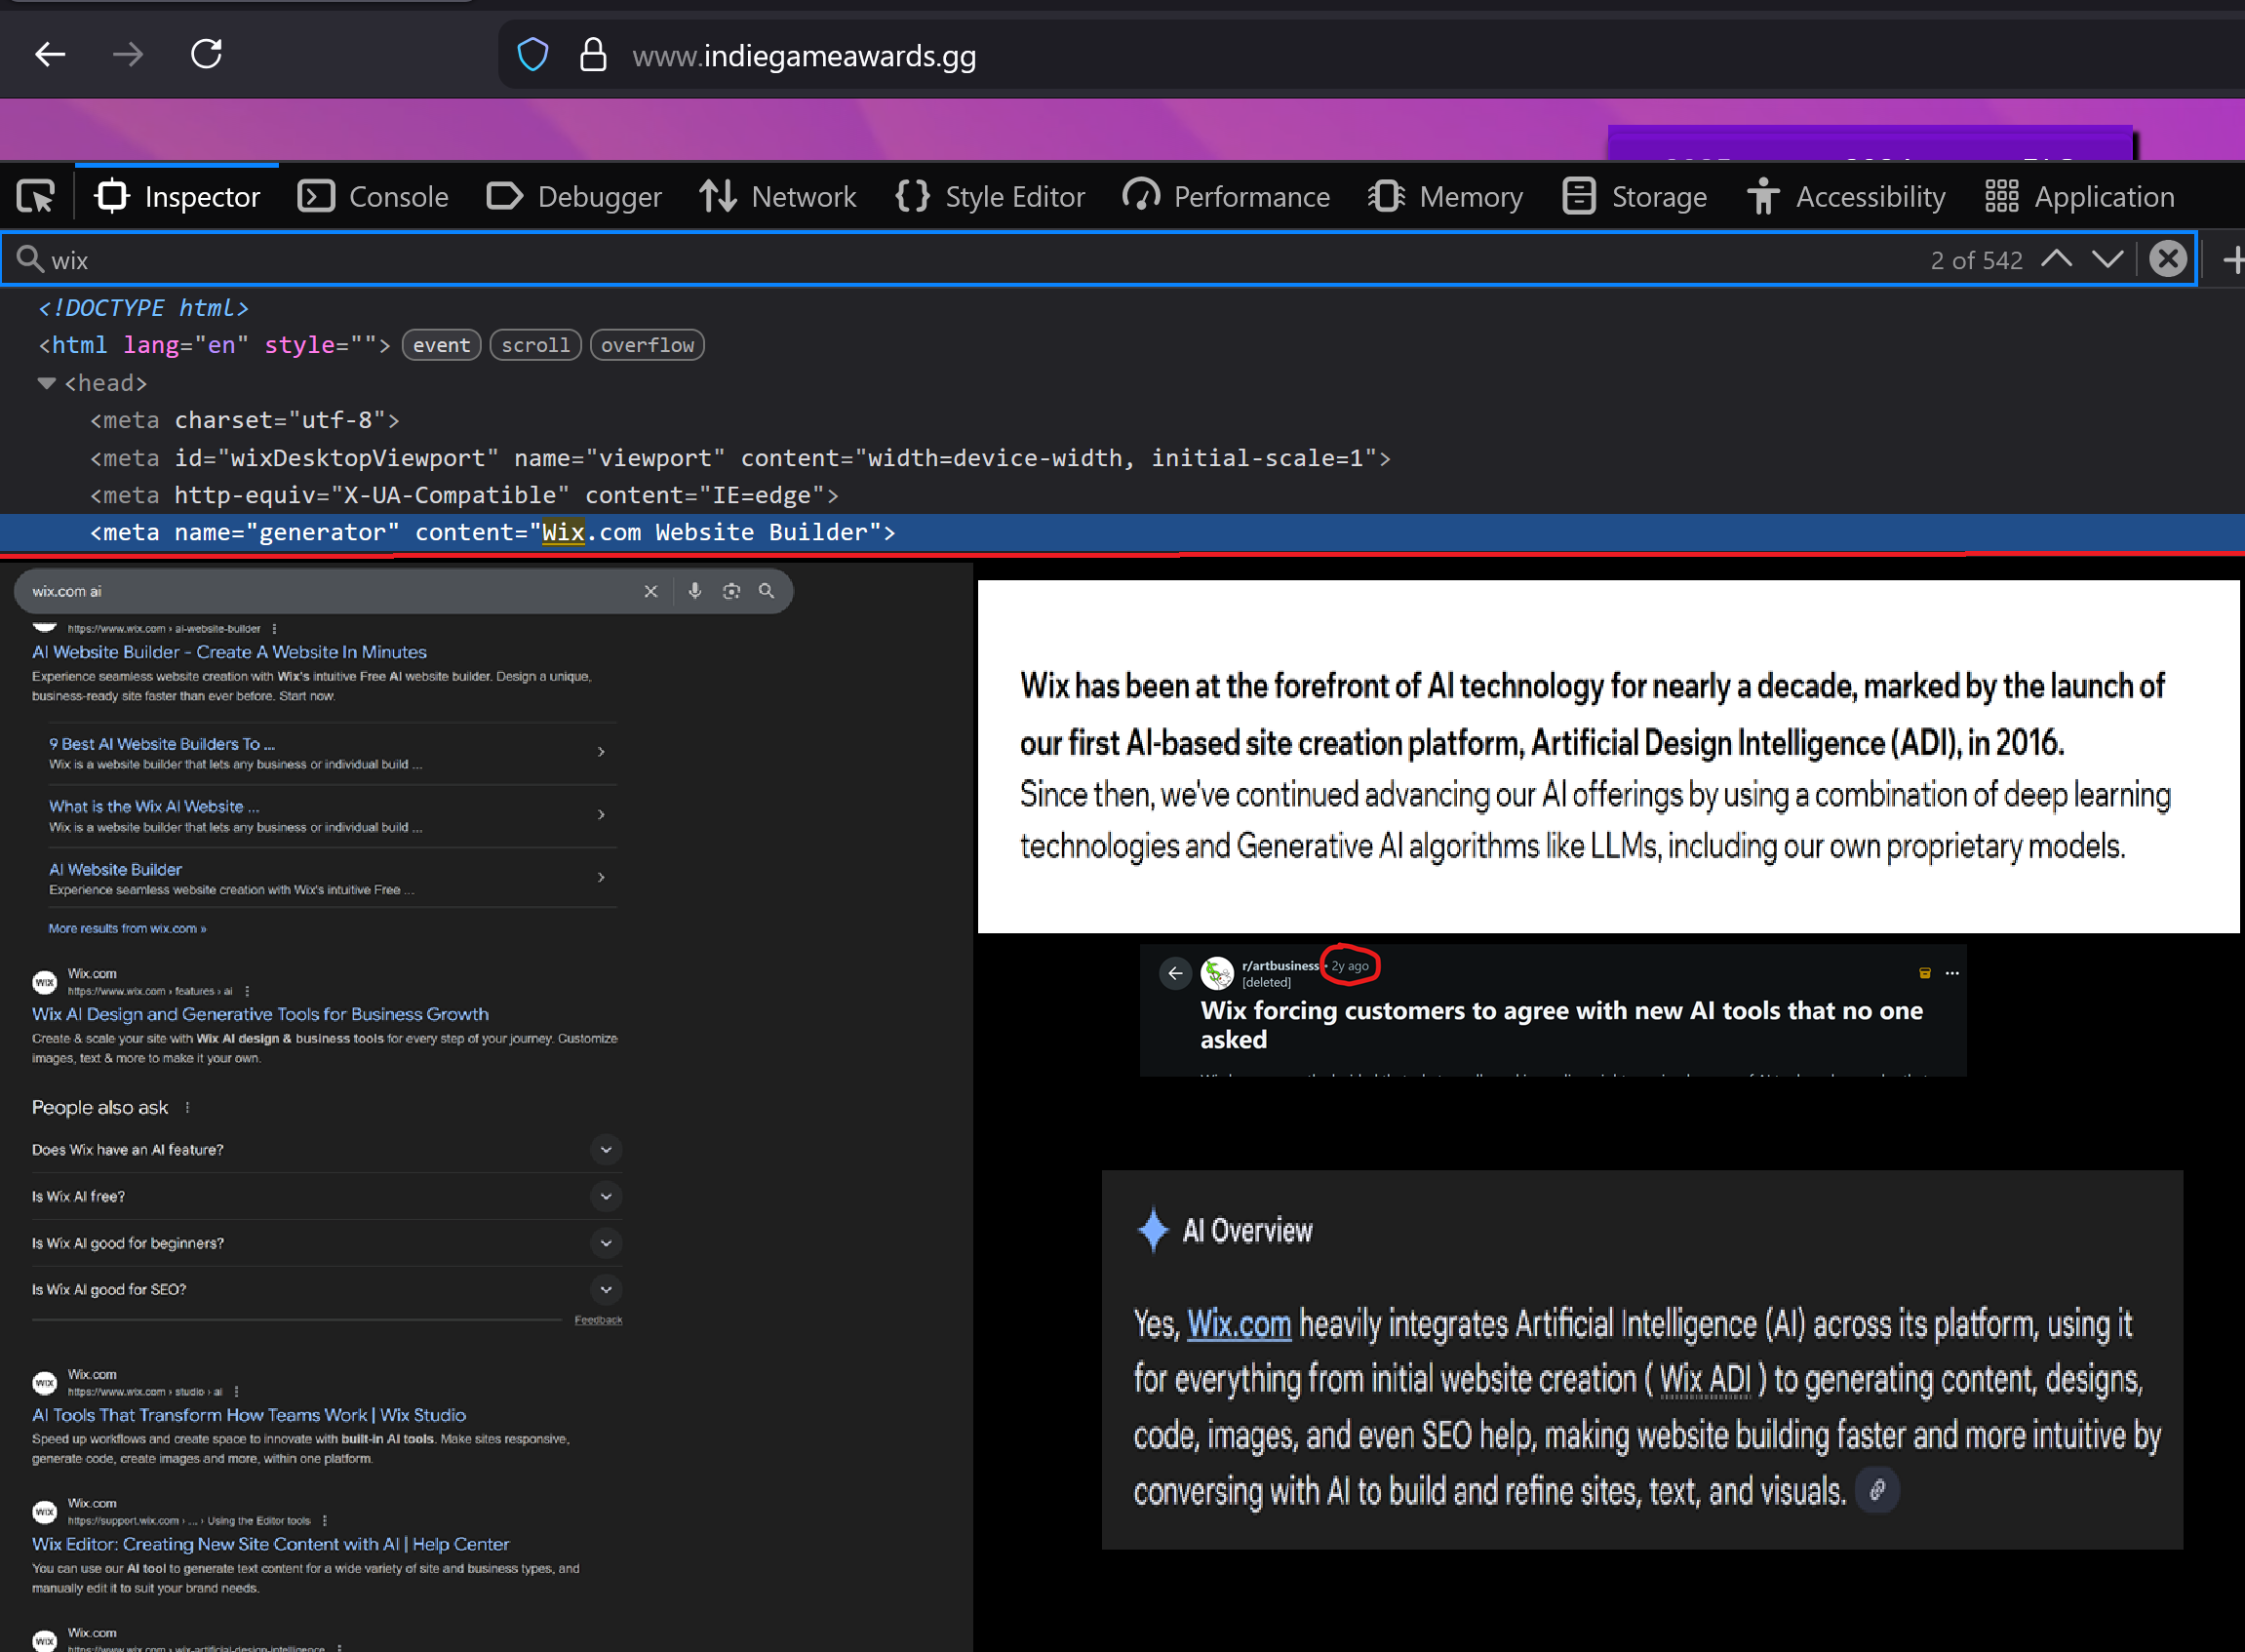Image resolution: width=2245 pixels, height=1652 pixels.
Task: Activate the element picker tool
Action: coord(36,196)
